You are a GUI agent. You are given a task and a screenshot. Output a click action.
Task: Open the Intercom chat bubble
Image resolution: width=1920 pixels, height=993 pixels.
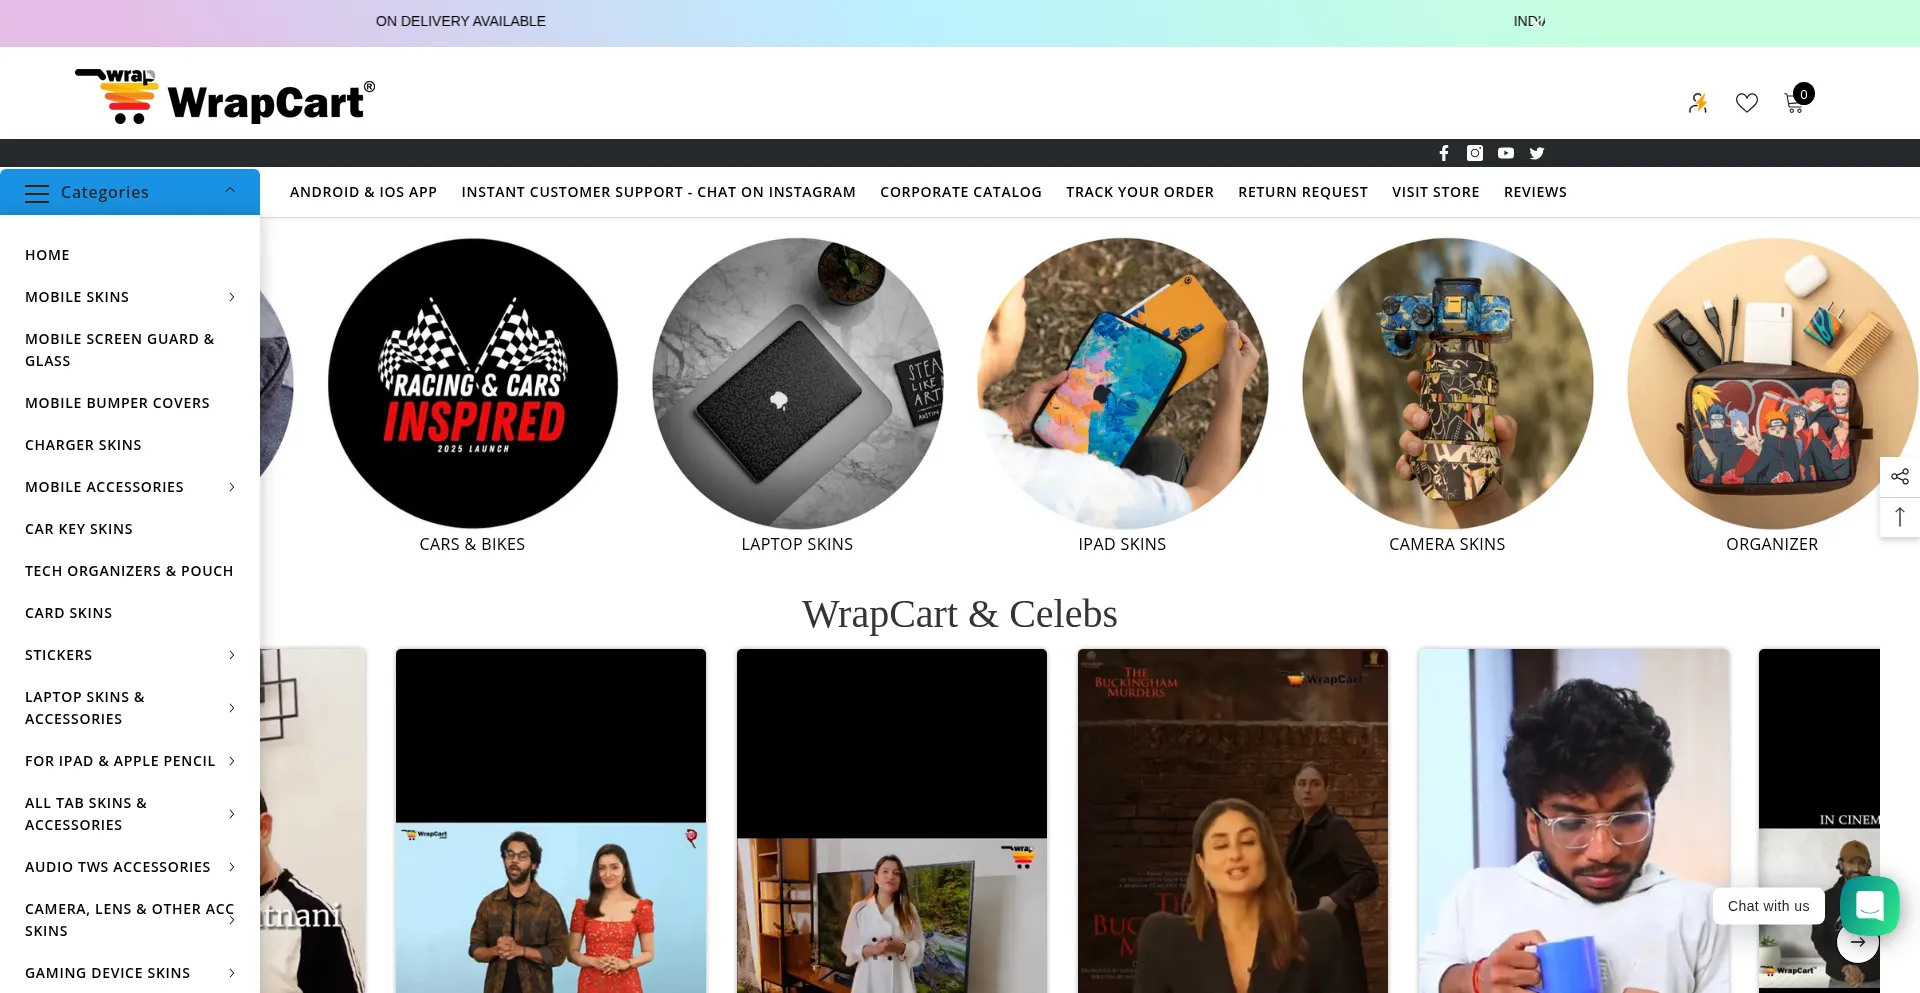pyautogui.click(x=1869, y=906)
